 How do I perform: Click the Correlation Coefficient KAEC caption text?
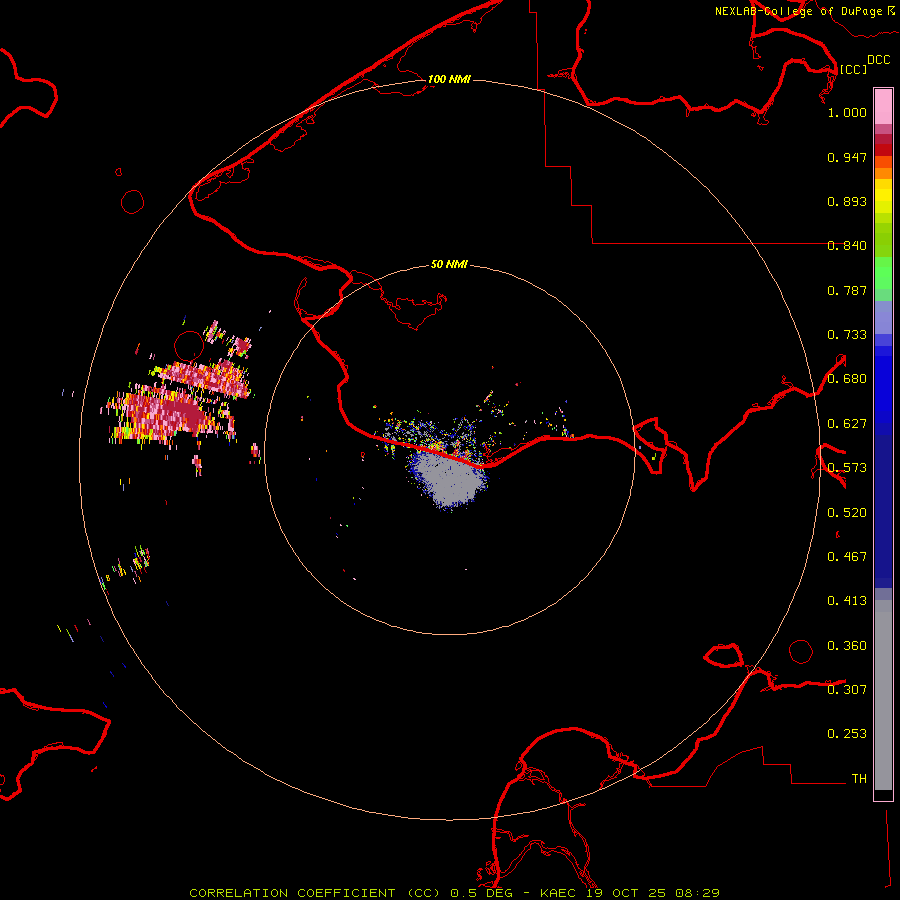pyautogui.click(x=454, y=893)
